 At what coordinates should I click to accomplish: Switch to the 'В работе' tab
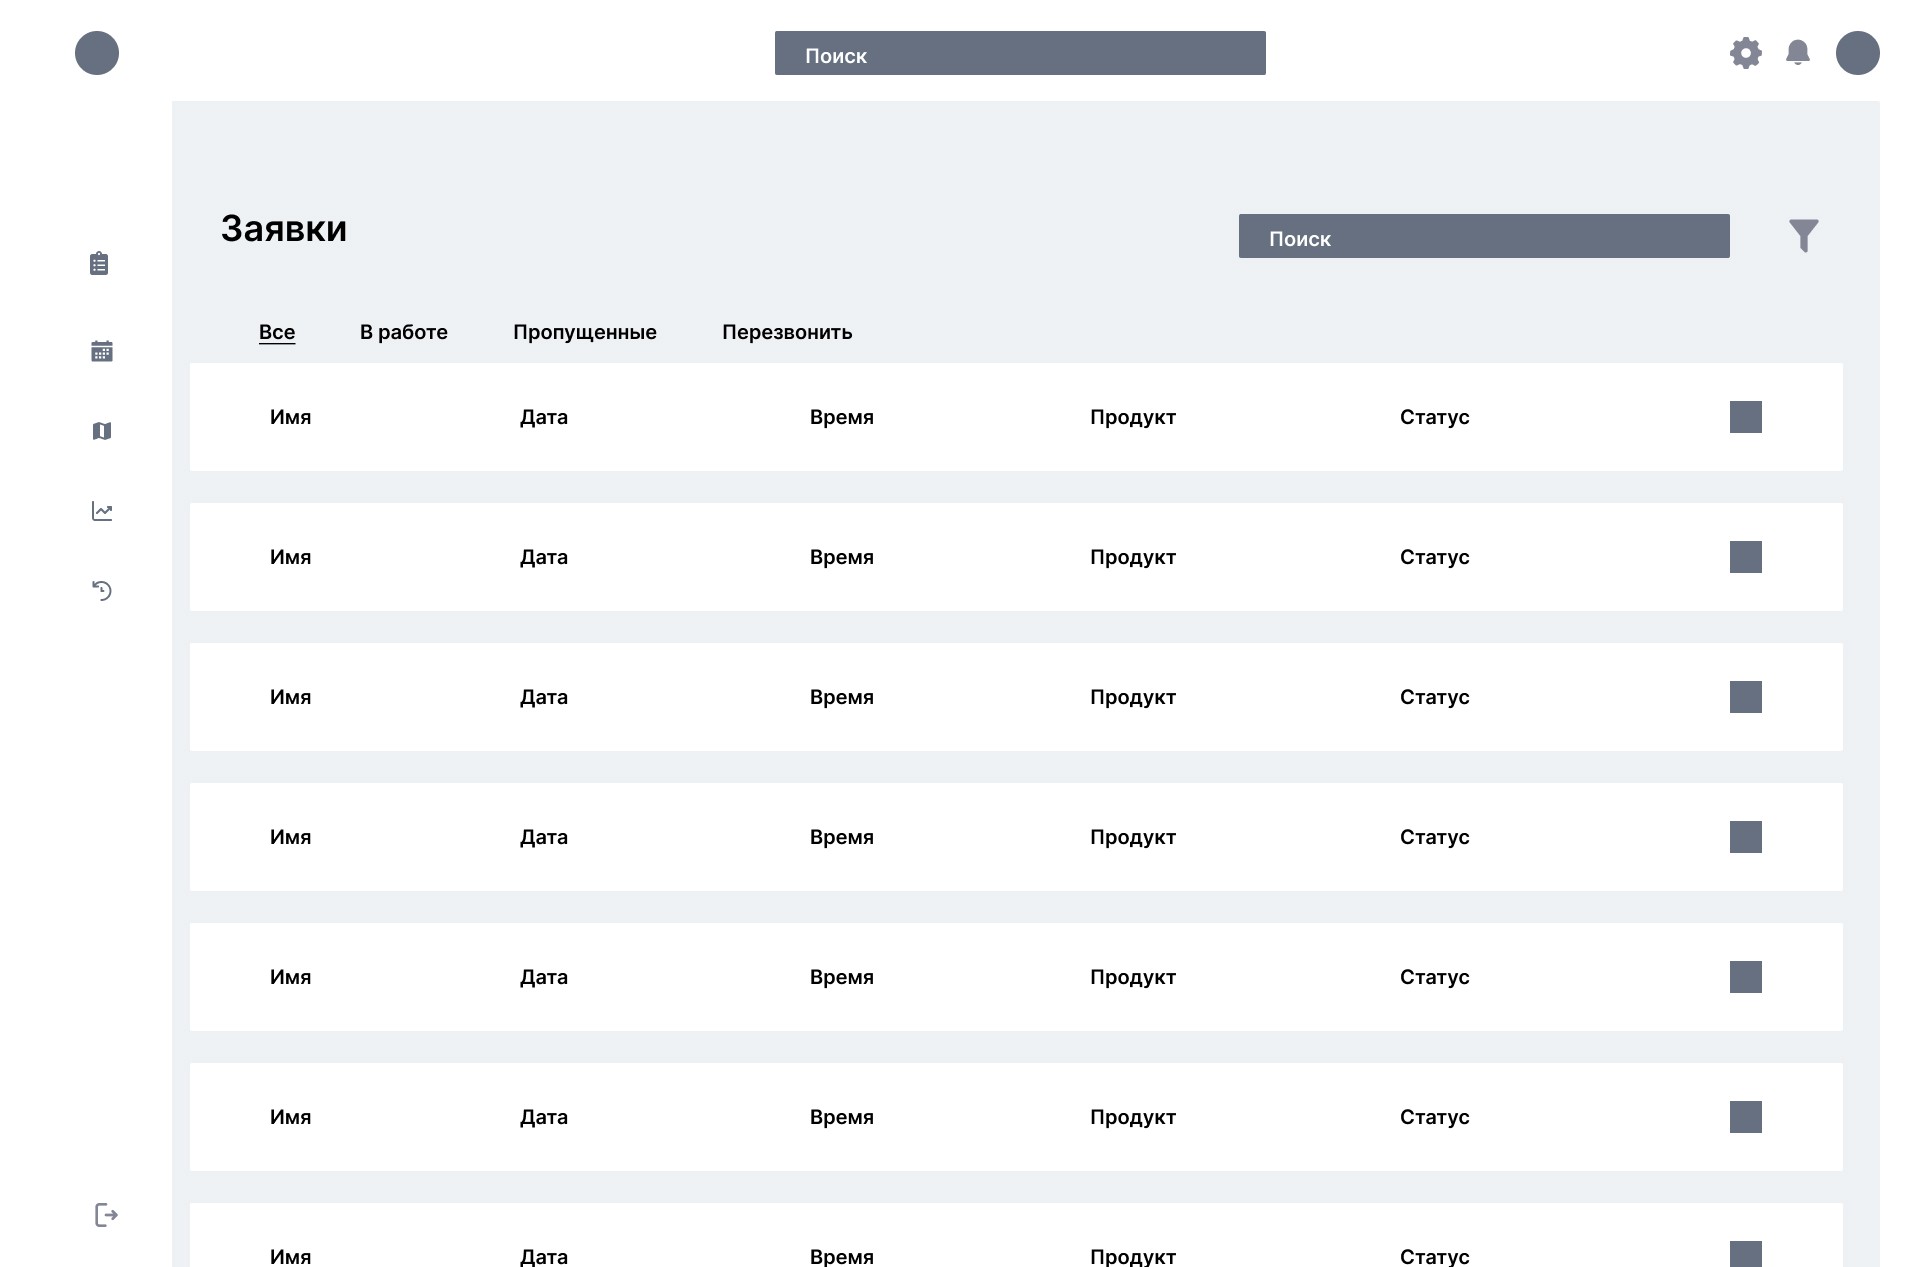(404, 332)
